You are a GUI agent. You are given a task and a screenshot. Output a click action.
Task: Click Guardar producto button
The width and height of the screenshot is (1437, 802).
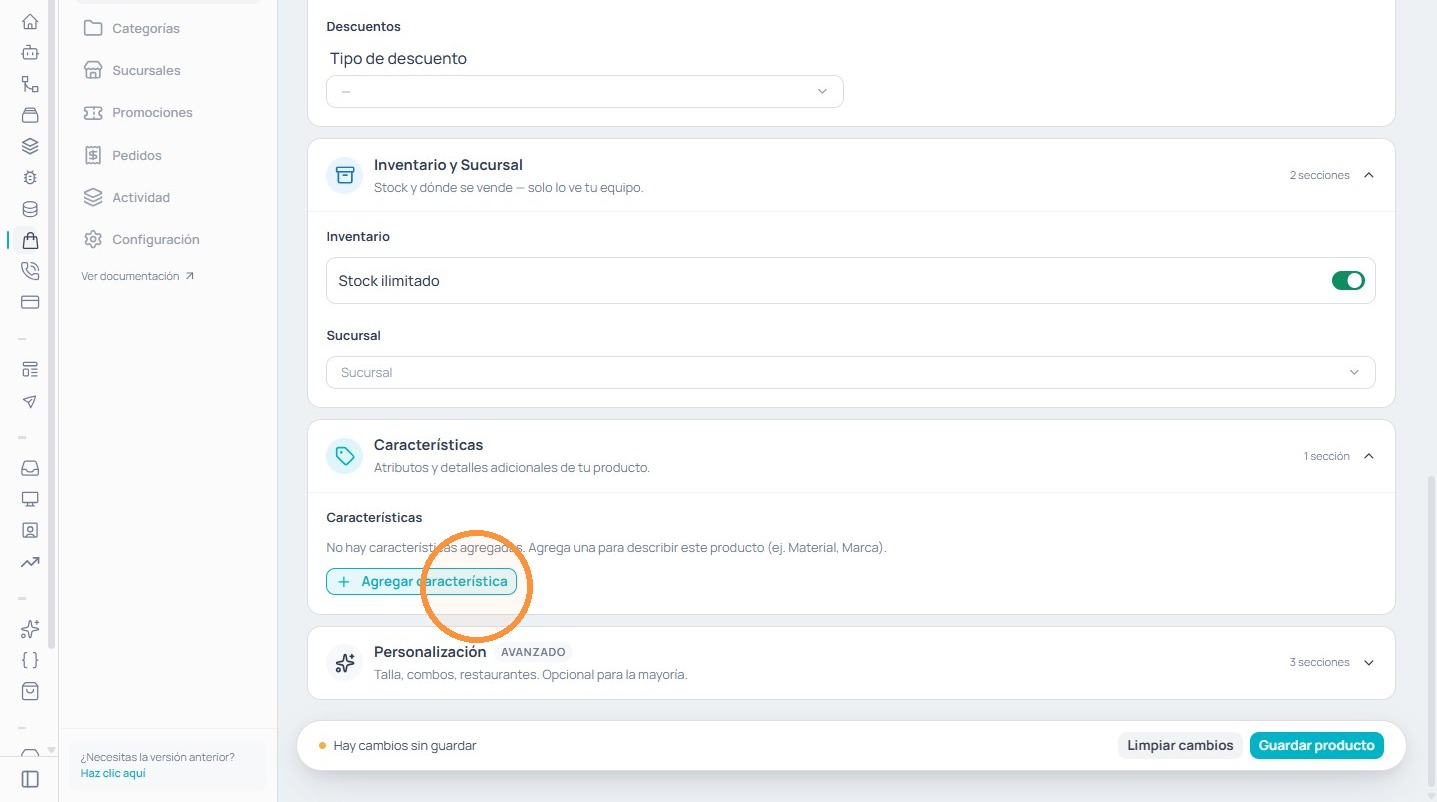[x=1316, y=745]
